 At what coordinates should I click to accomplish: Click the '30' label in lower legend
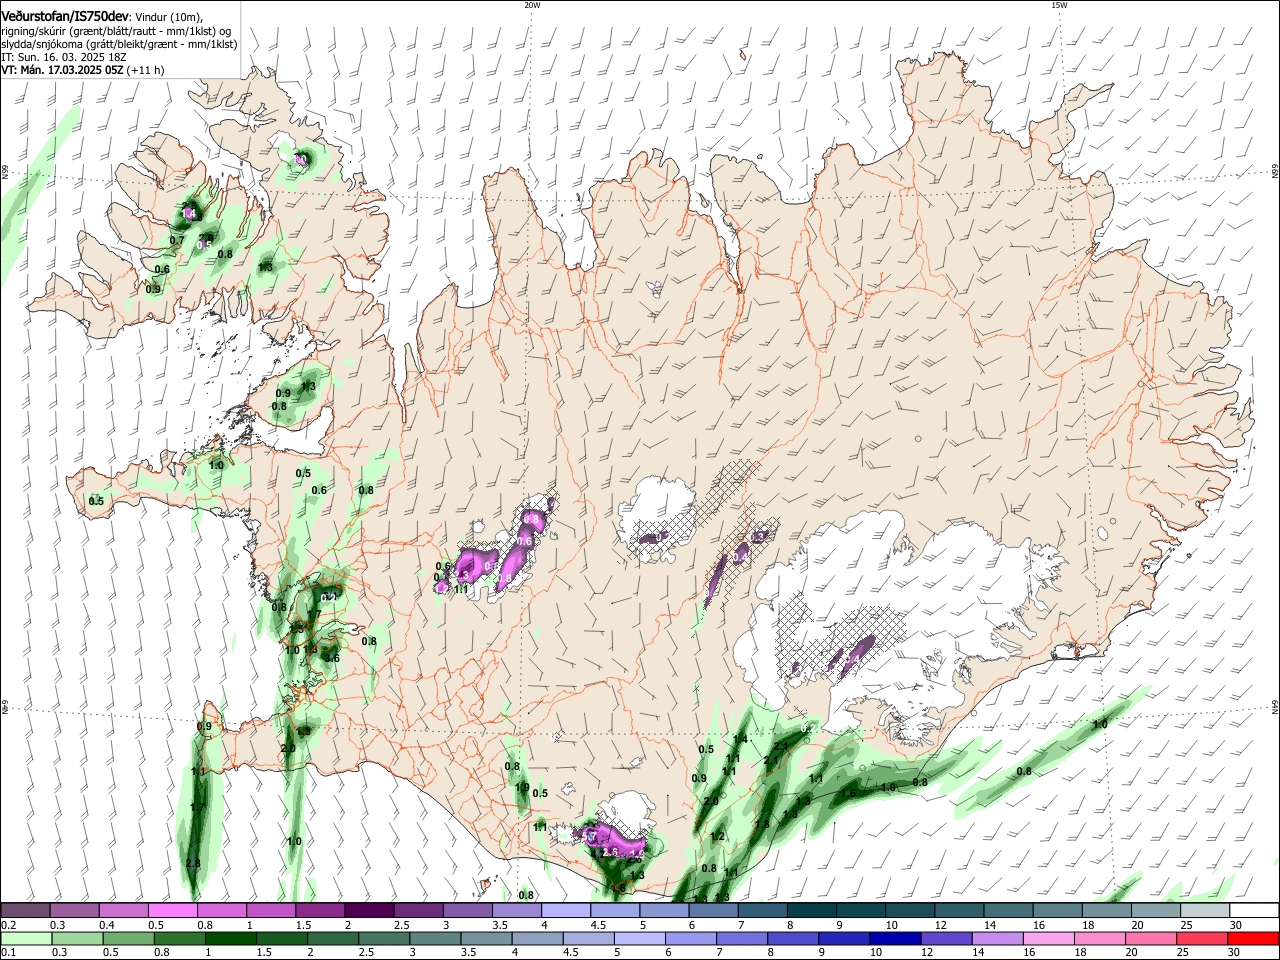1233,953
